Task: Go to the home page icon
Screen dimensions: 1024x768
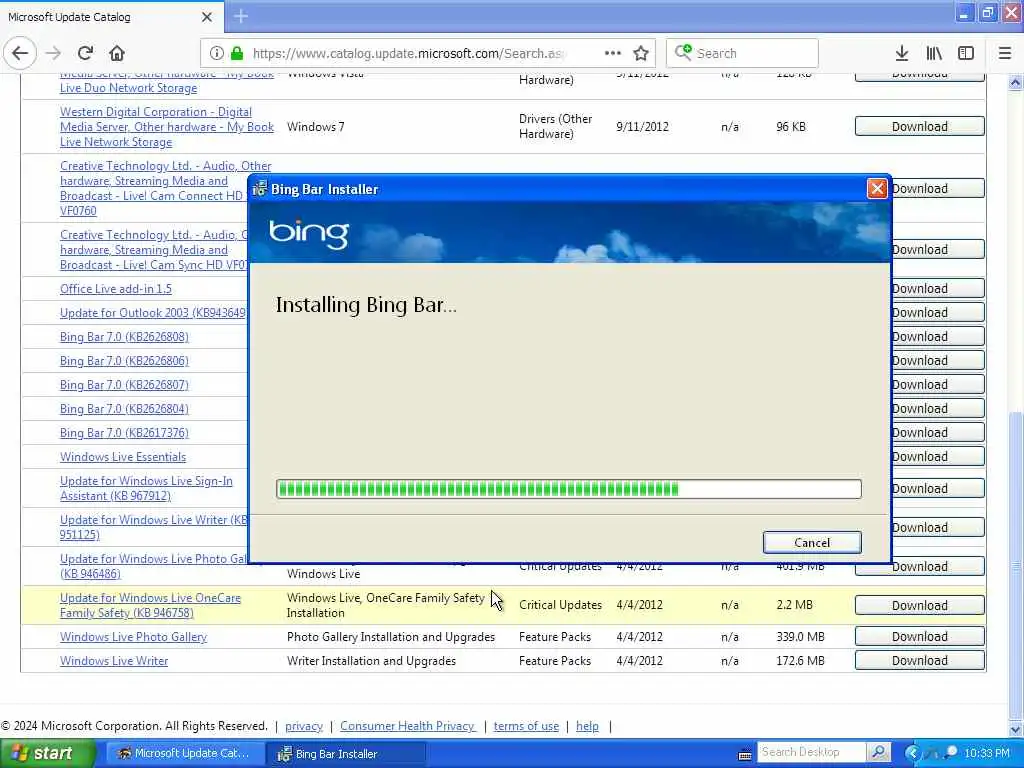Action: 117,54
